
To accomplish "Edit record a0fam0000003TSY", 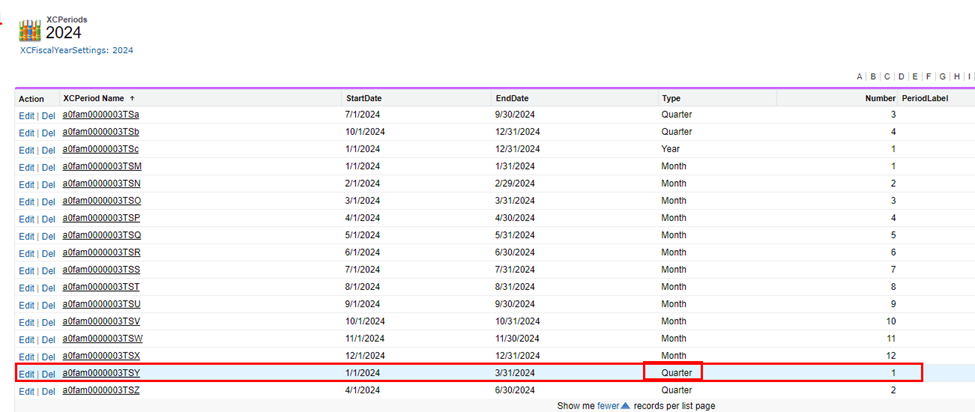I will [26, 374].
